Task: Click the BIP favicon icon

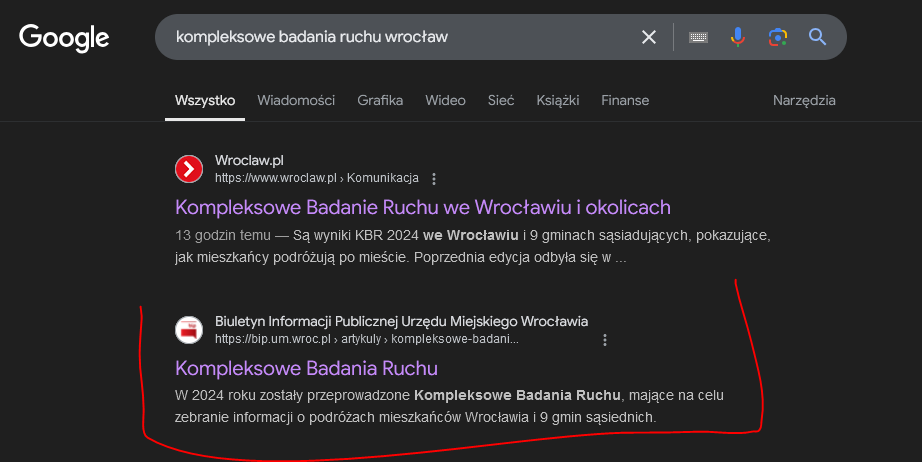Action: point(189,330)
